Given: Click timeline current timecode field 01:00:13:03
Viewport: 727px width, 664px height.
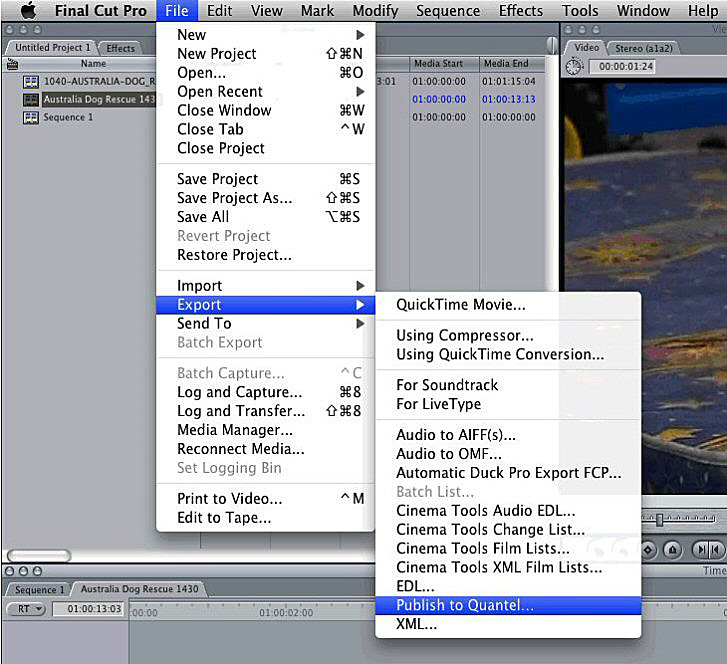Looking at the screenshot, I should click(x=89, y=609).
